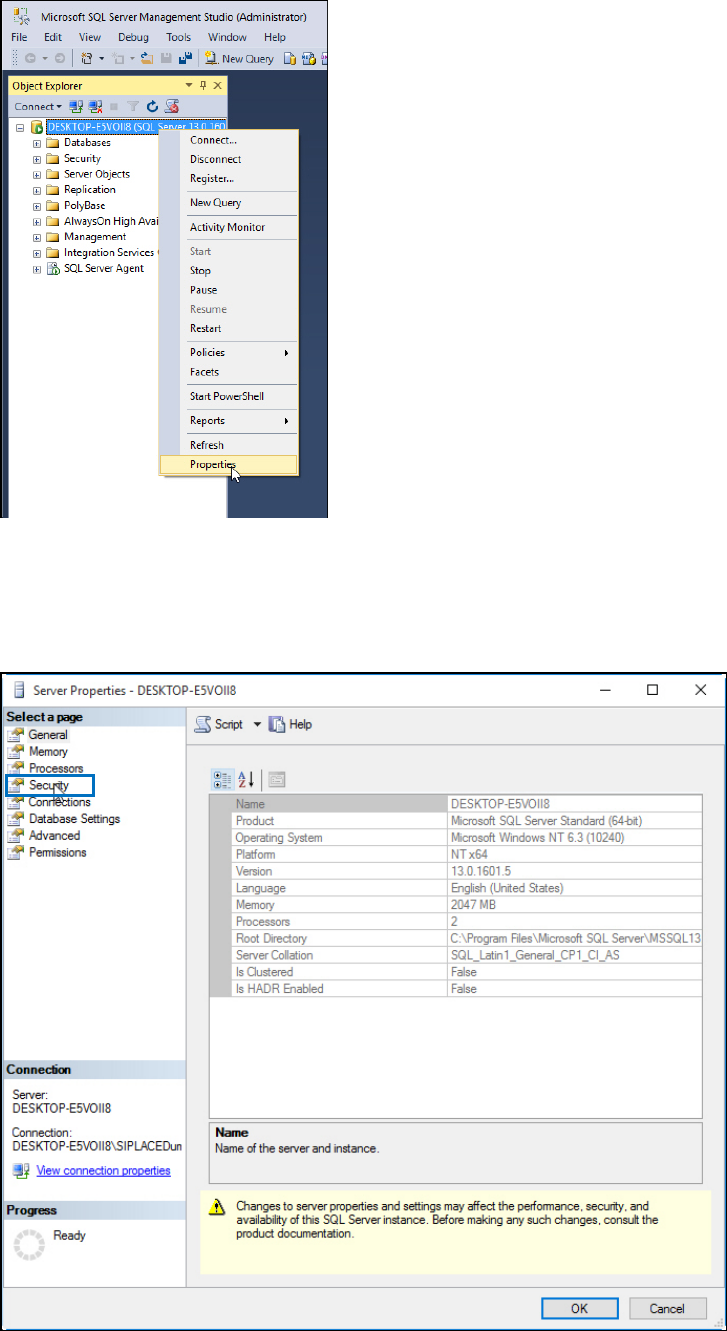This screenshot has height=1331, width=727.
Task: Expand the Security folder in Object Explorer
Action: click(x=37, y=159)
